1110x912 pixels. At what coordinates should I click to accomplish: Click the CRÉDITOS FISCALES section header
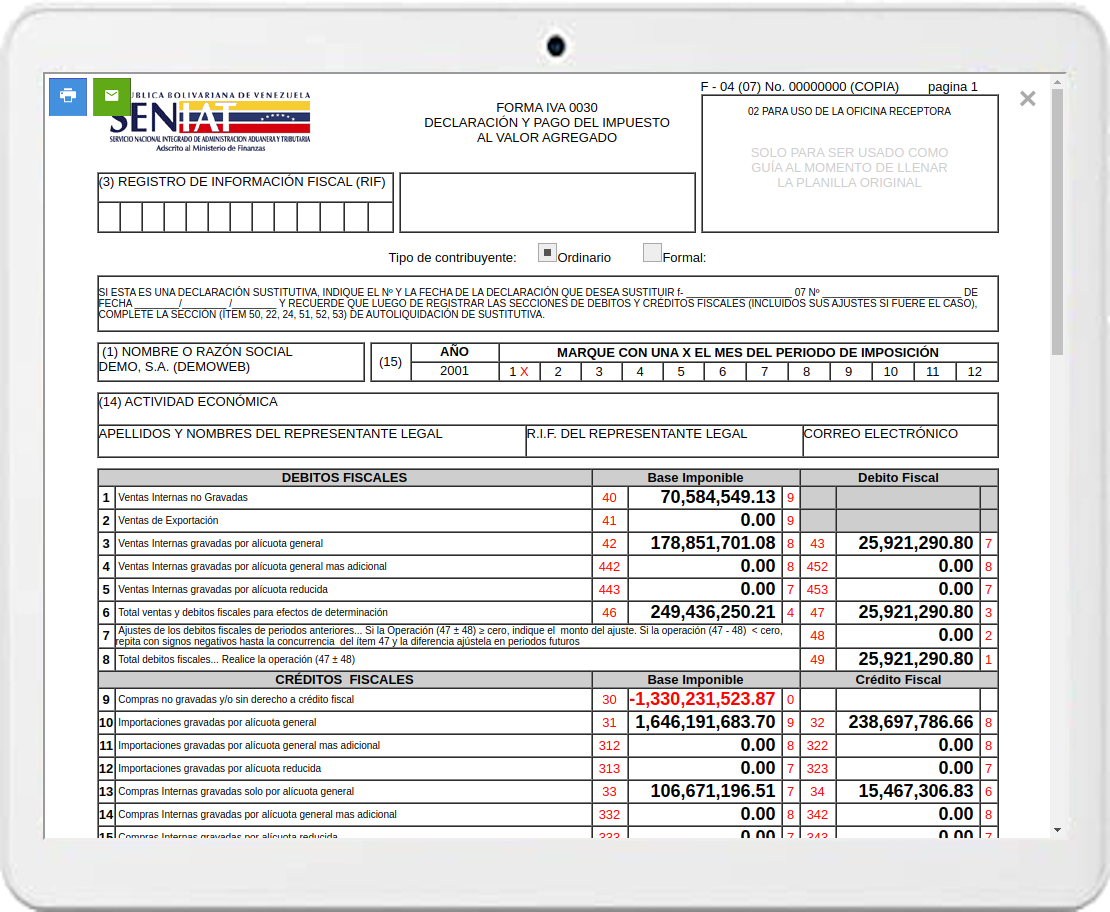(x=344, y=680)
